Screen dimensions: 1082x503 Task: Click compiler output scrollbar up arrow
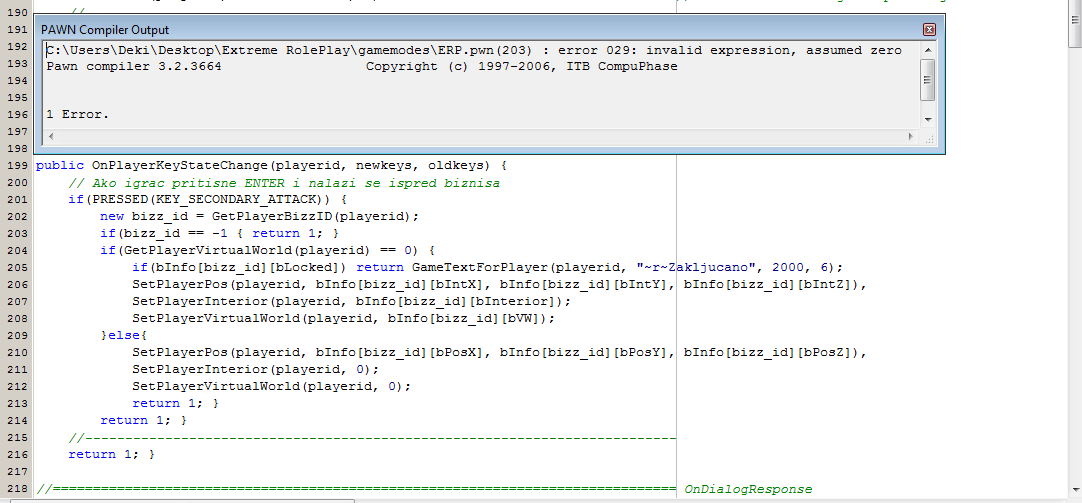(x=928, y=50)
